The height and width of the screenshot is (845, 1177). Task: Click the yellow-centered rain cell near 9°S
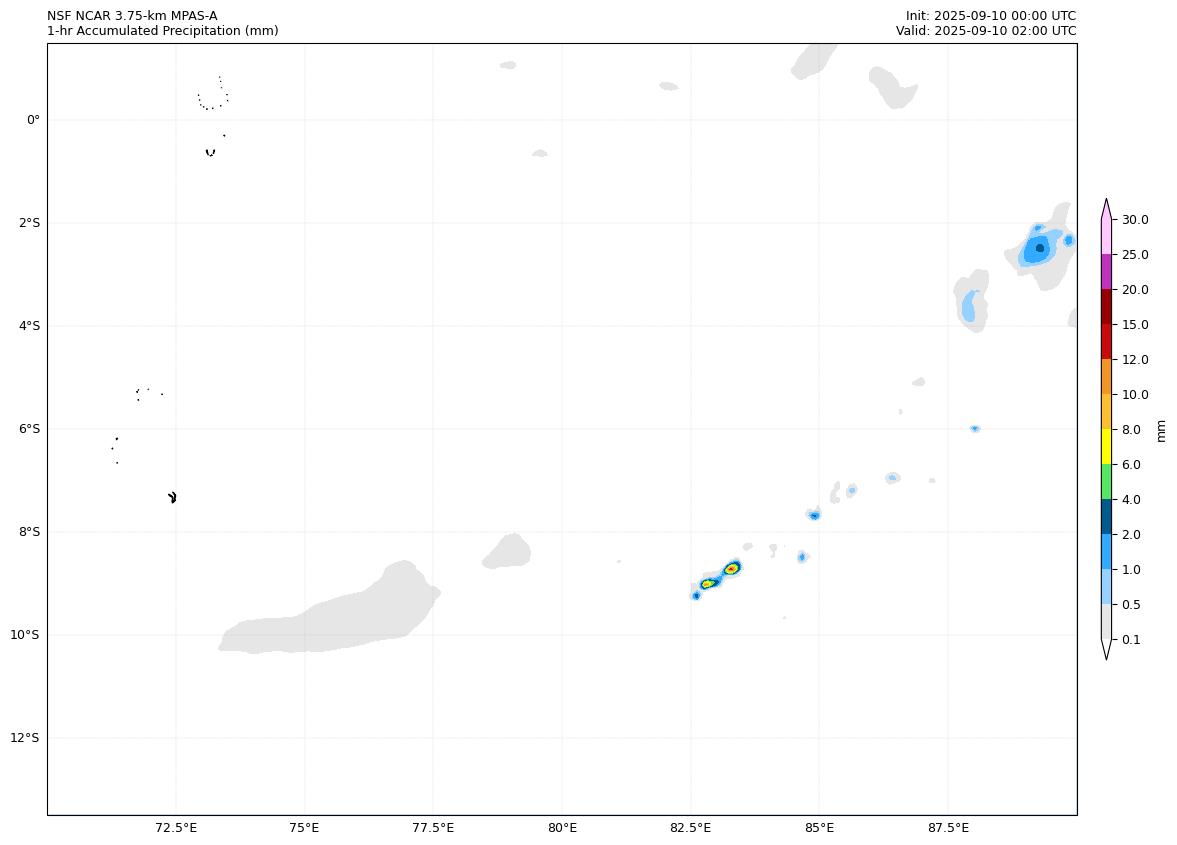click(x=708, y=583)
